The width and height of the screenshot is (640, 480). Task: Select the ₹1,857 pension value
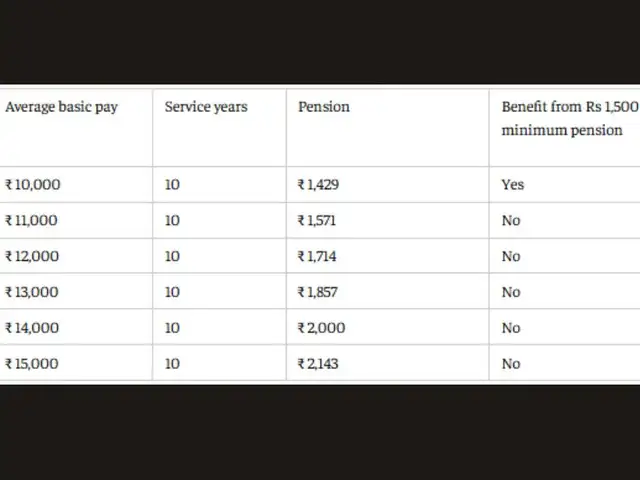click(x=318, y=292)
